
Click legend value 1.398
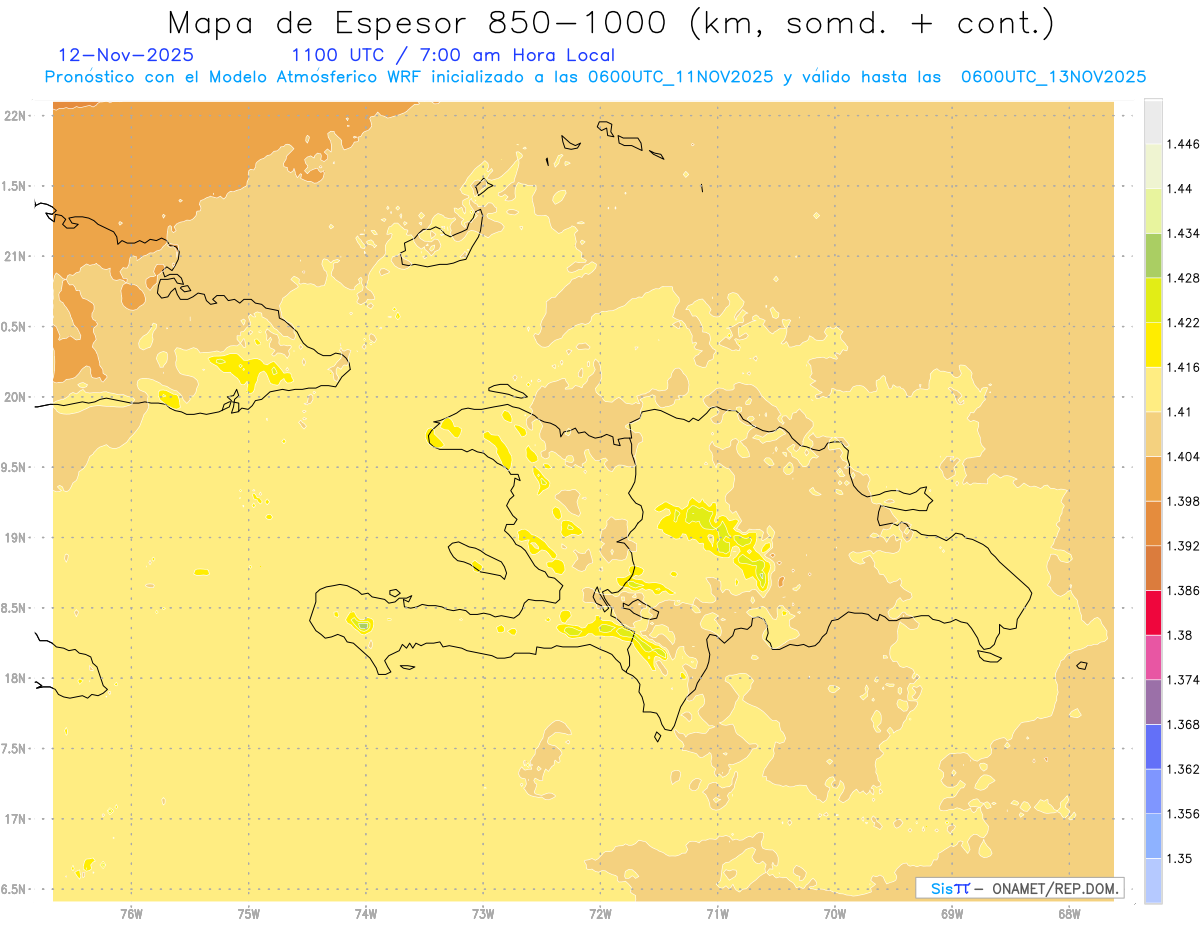pyautogui.click(x=1183, y=501)
